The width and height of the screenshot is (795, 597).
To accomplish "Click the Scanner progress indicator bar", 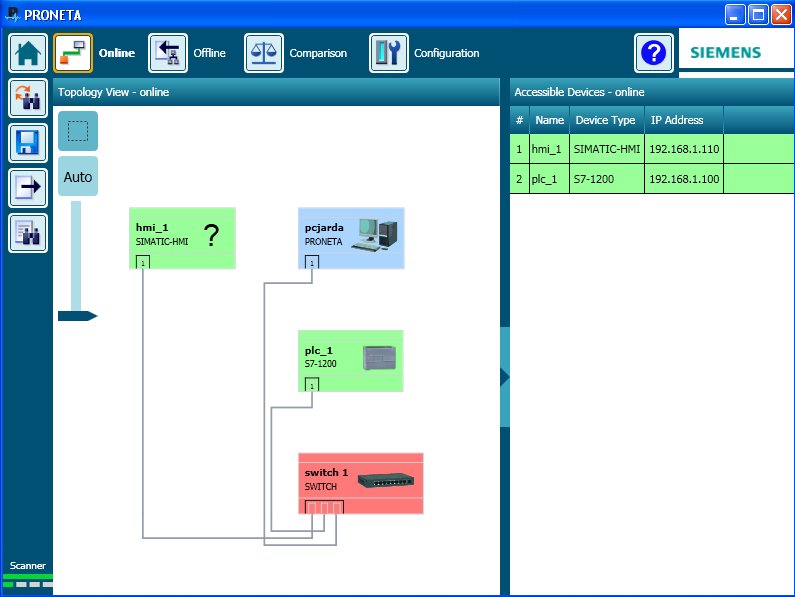I will tap(27, 581).
